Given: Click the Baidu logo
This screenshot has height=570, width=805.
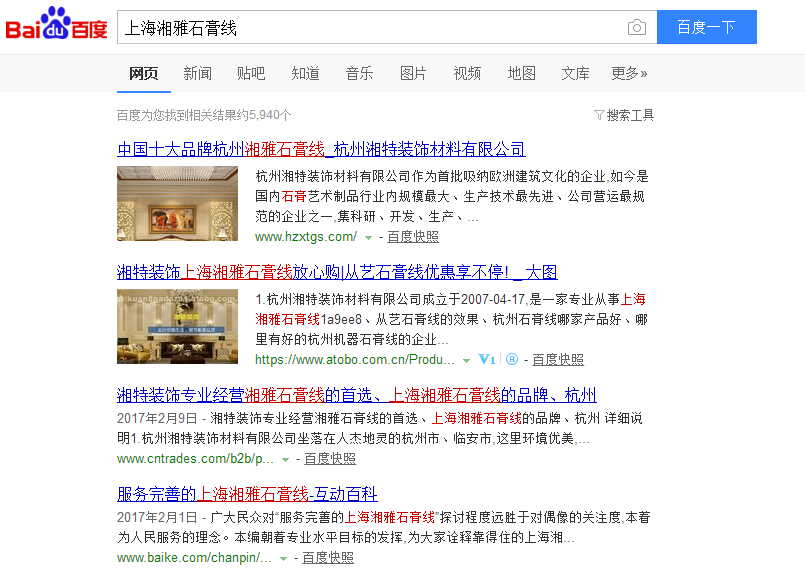Looking at the screenshot, I should pyautogui.click(x=56, y=23).
